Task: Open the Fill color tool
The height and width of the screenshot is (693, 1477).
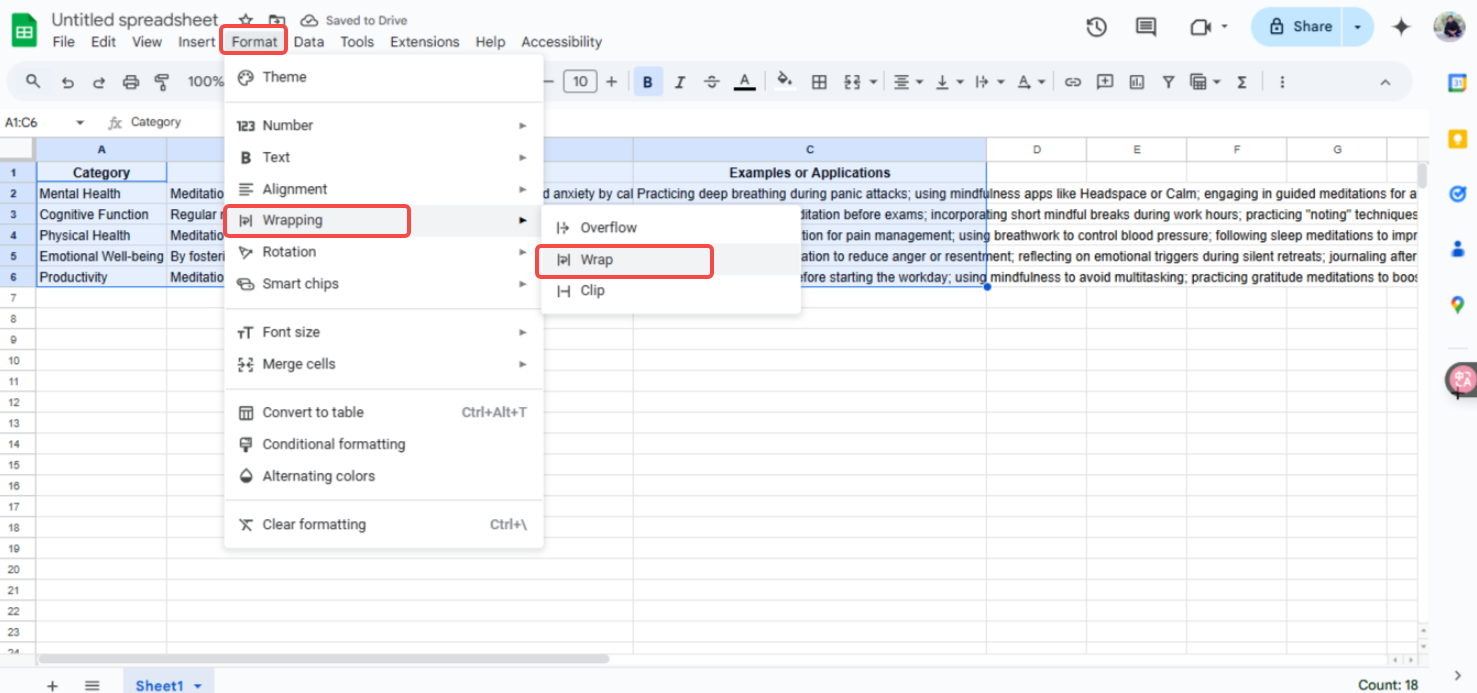Action: (785, 81)
